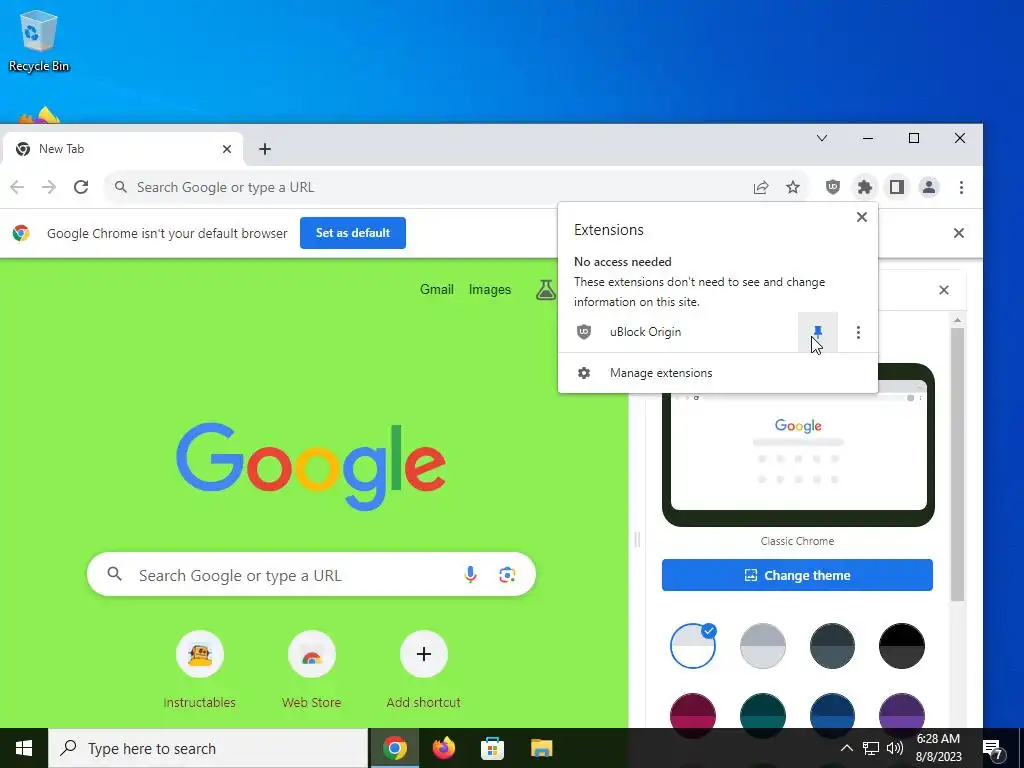The height and width of the screenshot is (768, 1024).
Task: Select the light grey color swatch
Action: pos(763,646)
